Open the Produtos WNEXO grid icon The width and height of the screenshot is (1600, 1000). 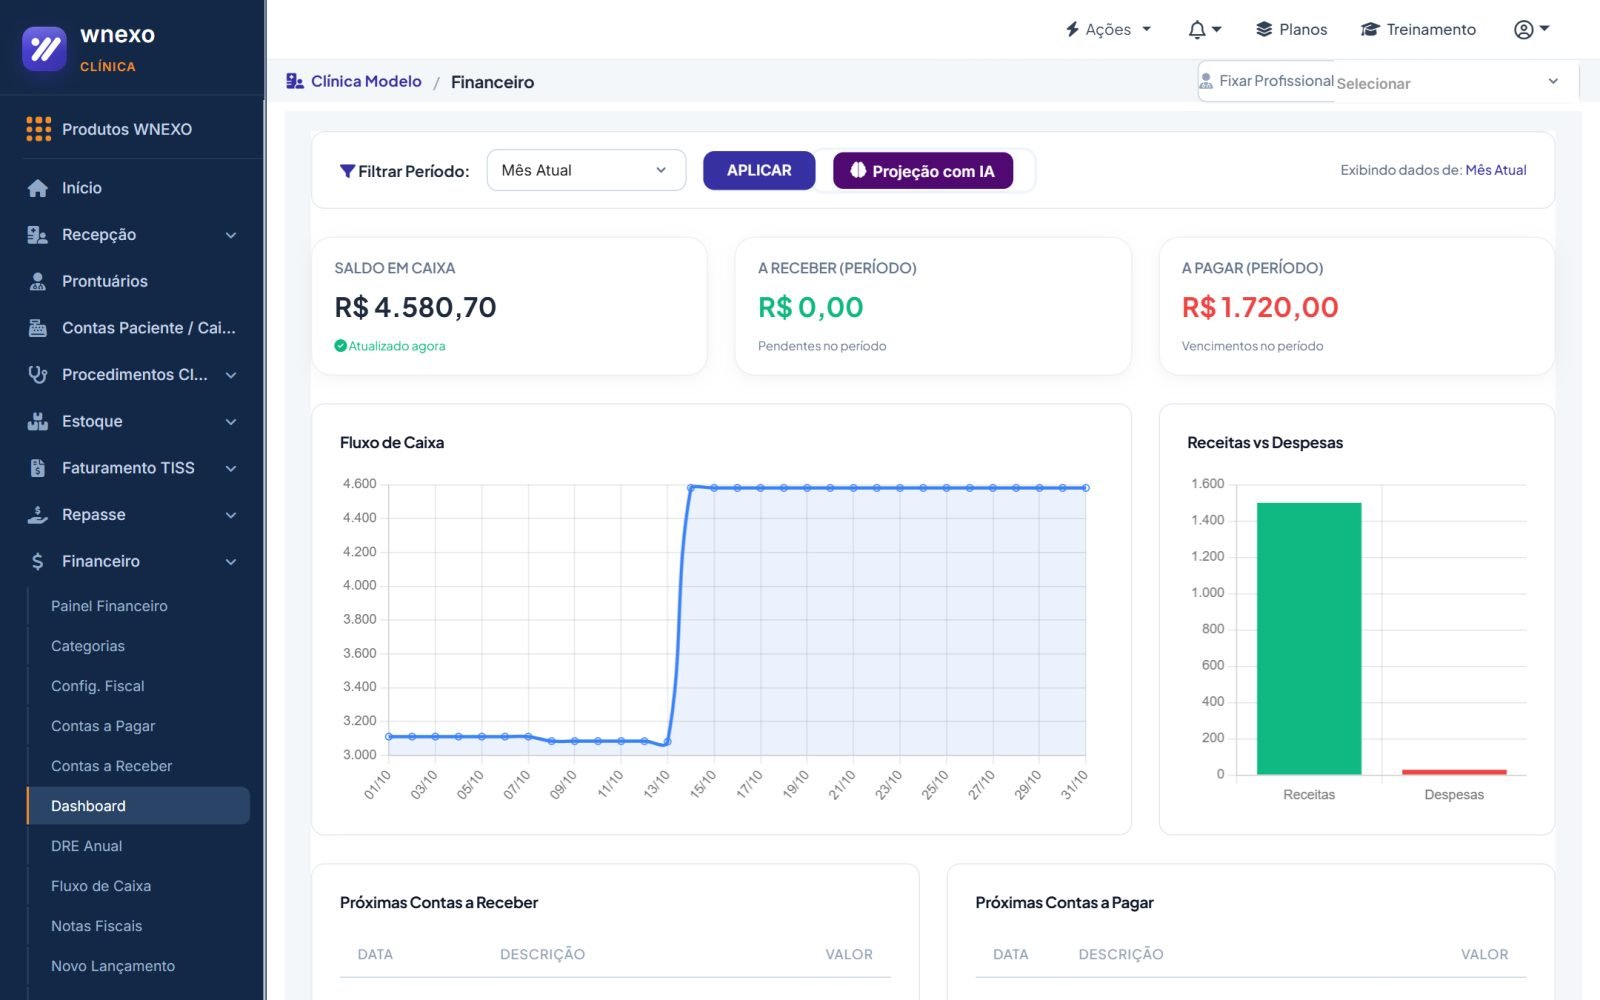tap(38, 129)
